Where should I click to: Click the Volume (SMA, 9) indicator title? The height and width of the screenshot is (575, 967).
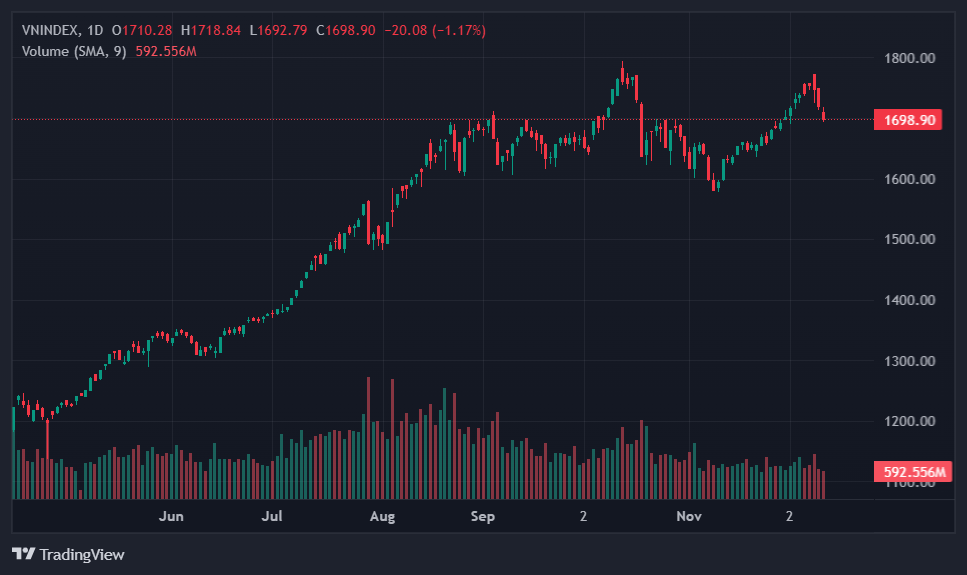tap(74, 50)
